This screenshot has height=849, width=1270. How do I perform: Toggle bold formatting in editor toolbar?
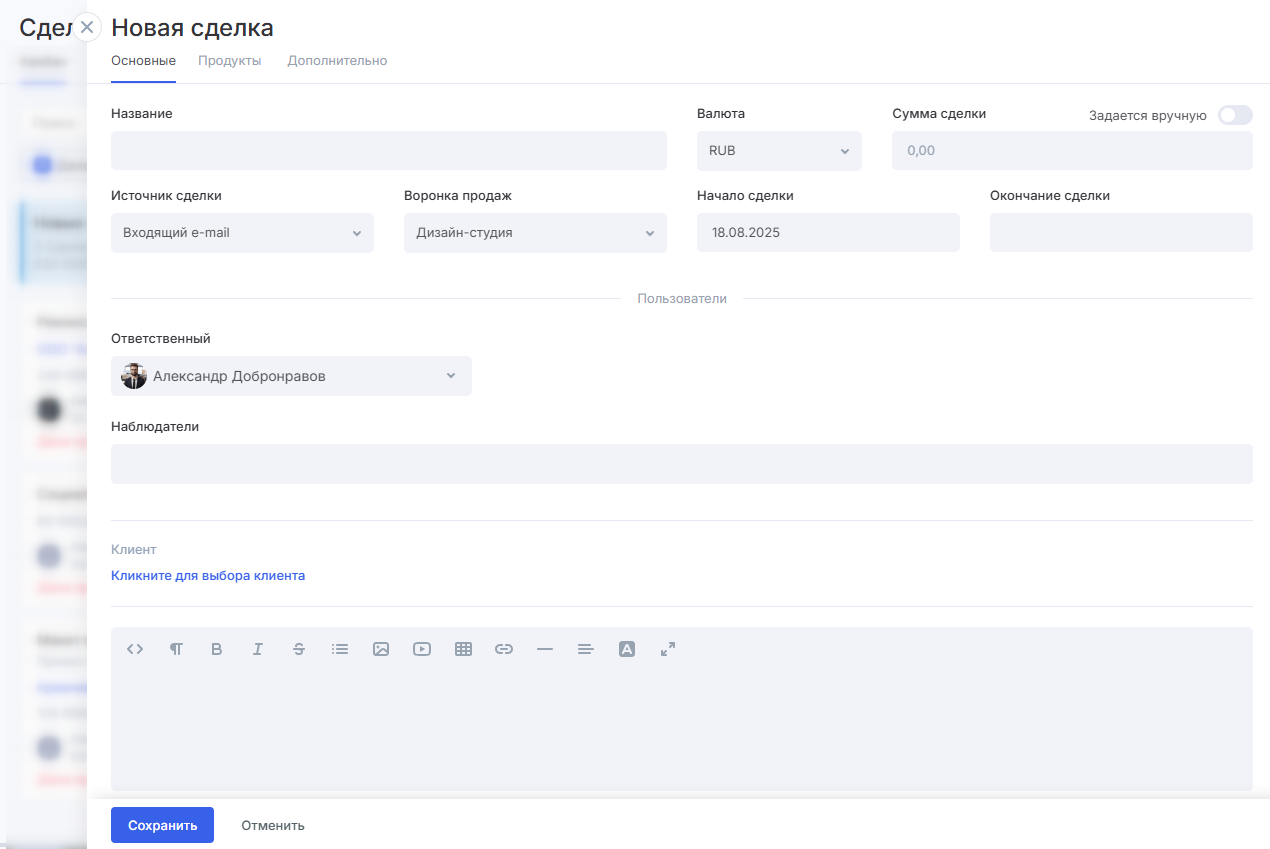pyautogui.click(x=216, y=649)
